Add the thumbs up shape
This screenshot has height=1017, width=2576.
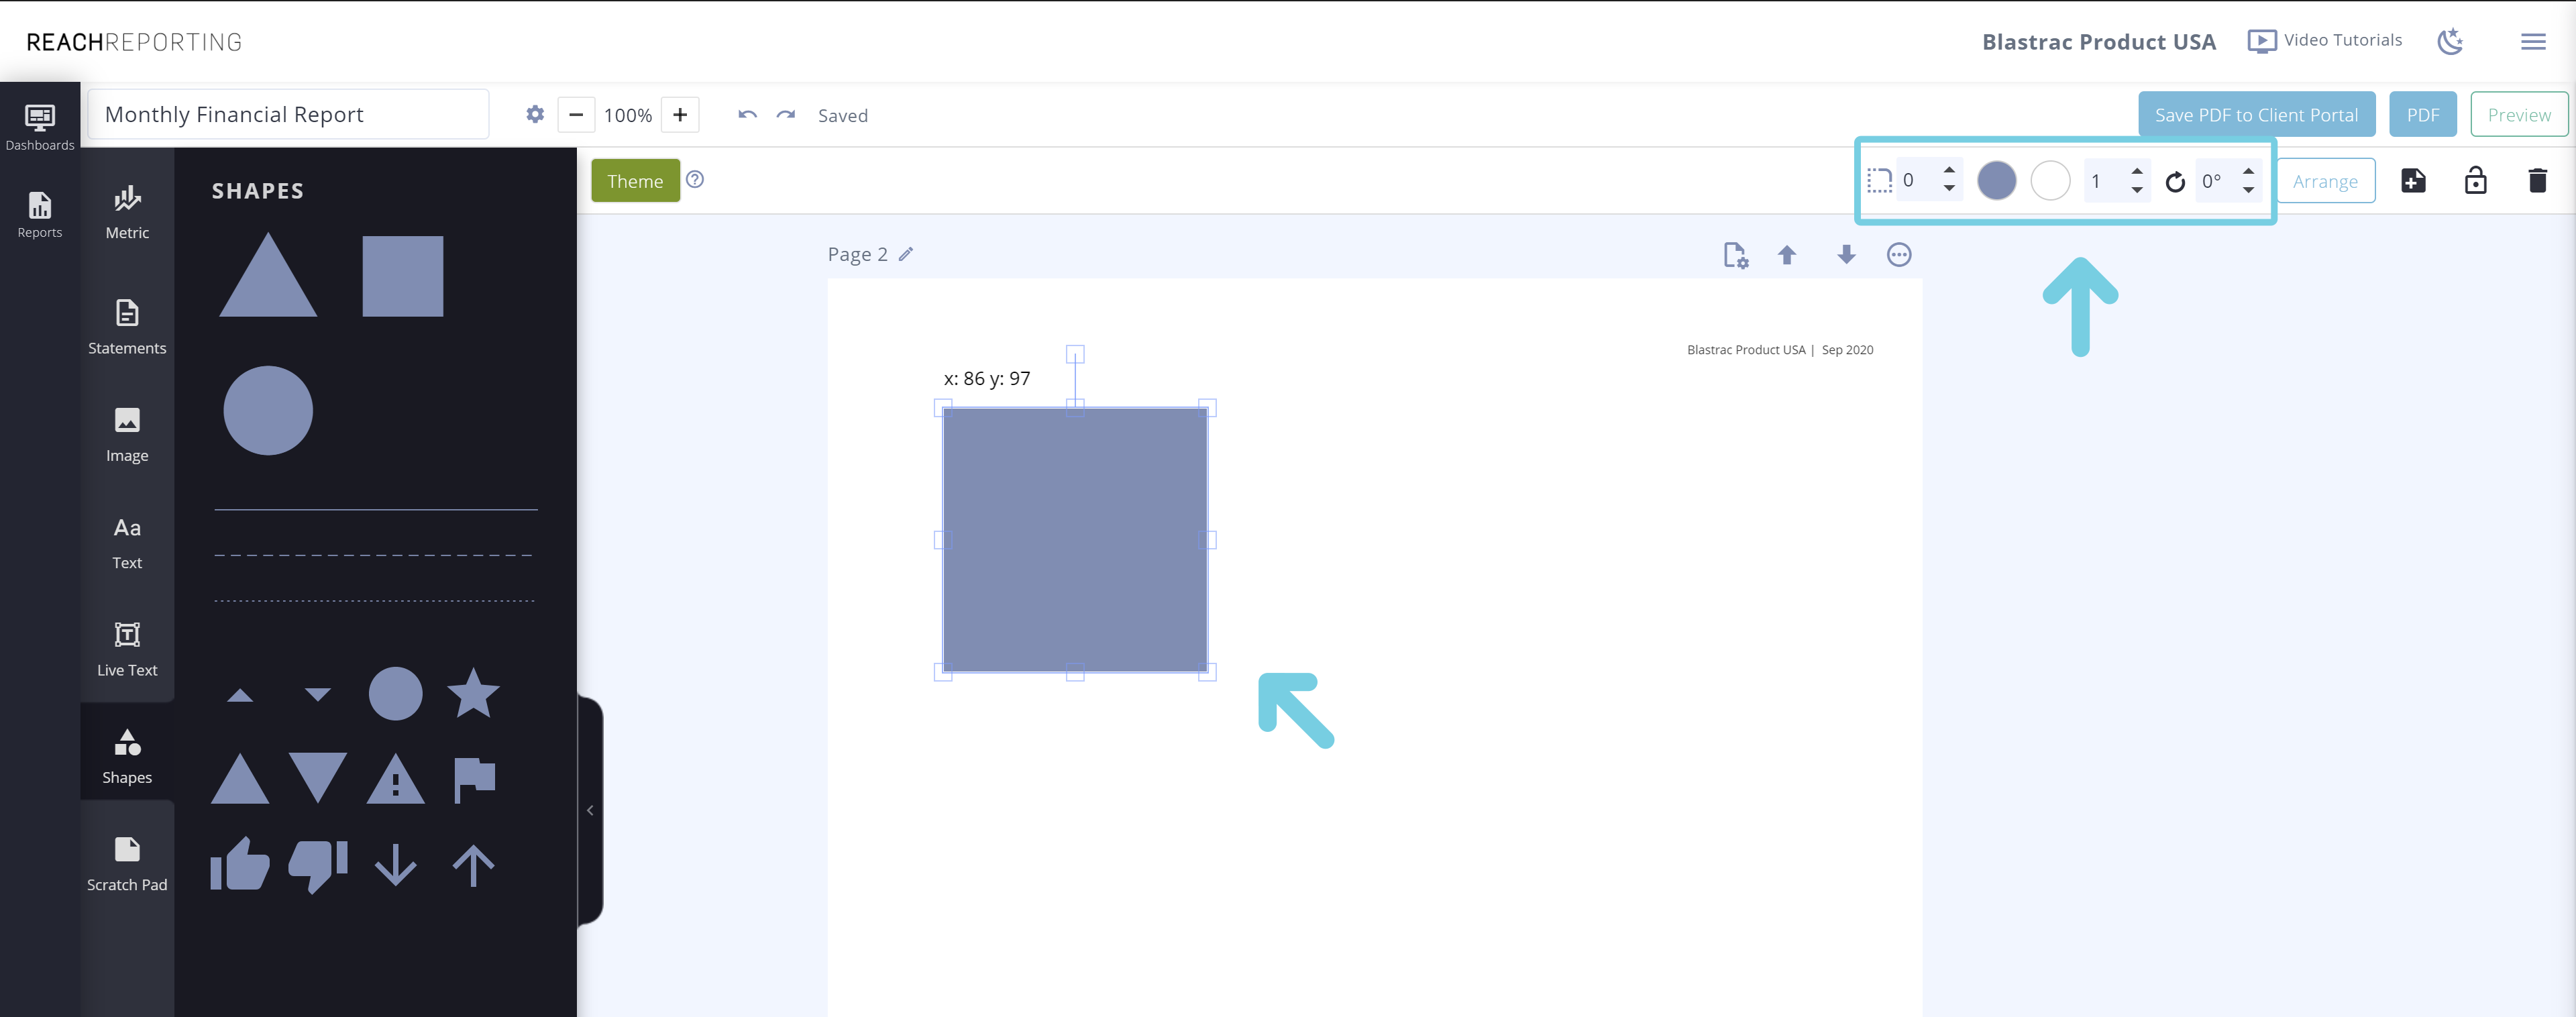[240, 864]
